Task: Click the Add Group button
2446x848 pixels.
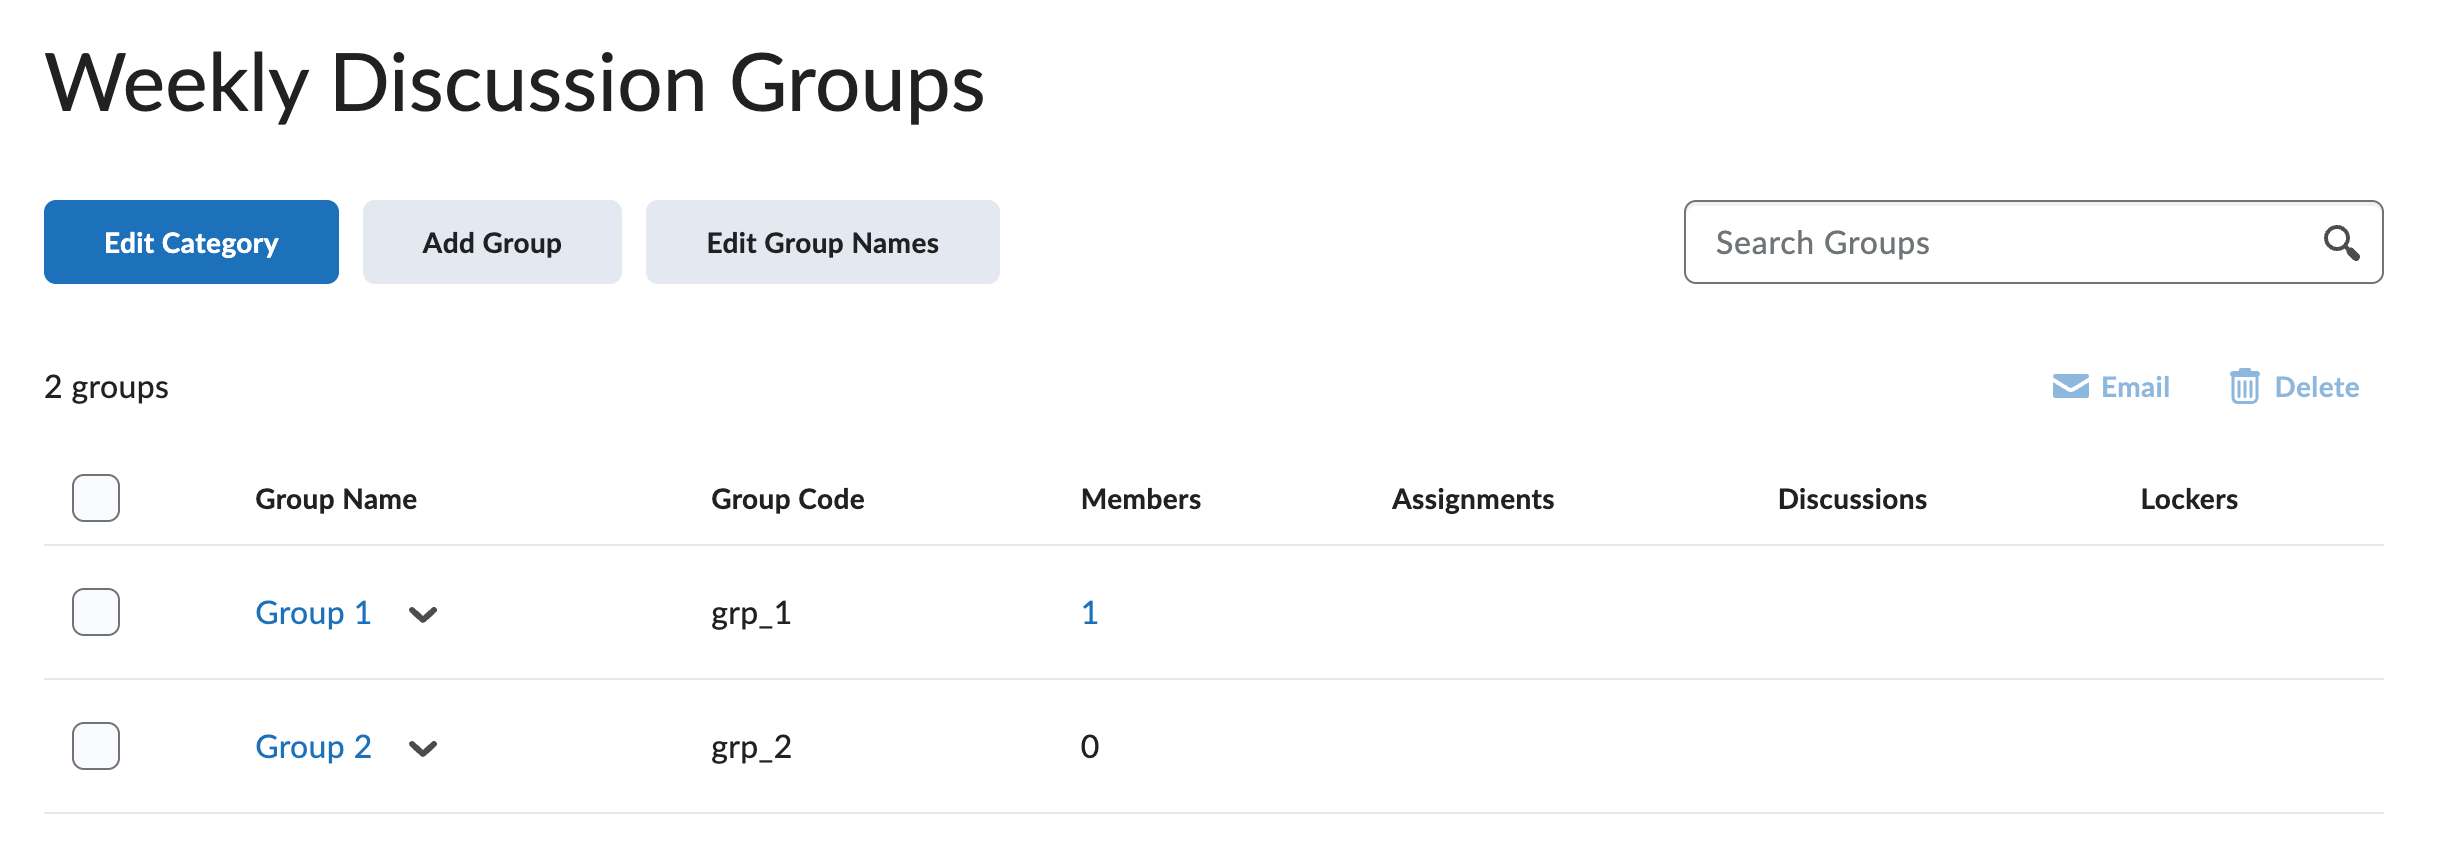Action: coord(492,242)
